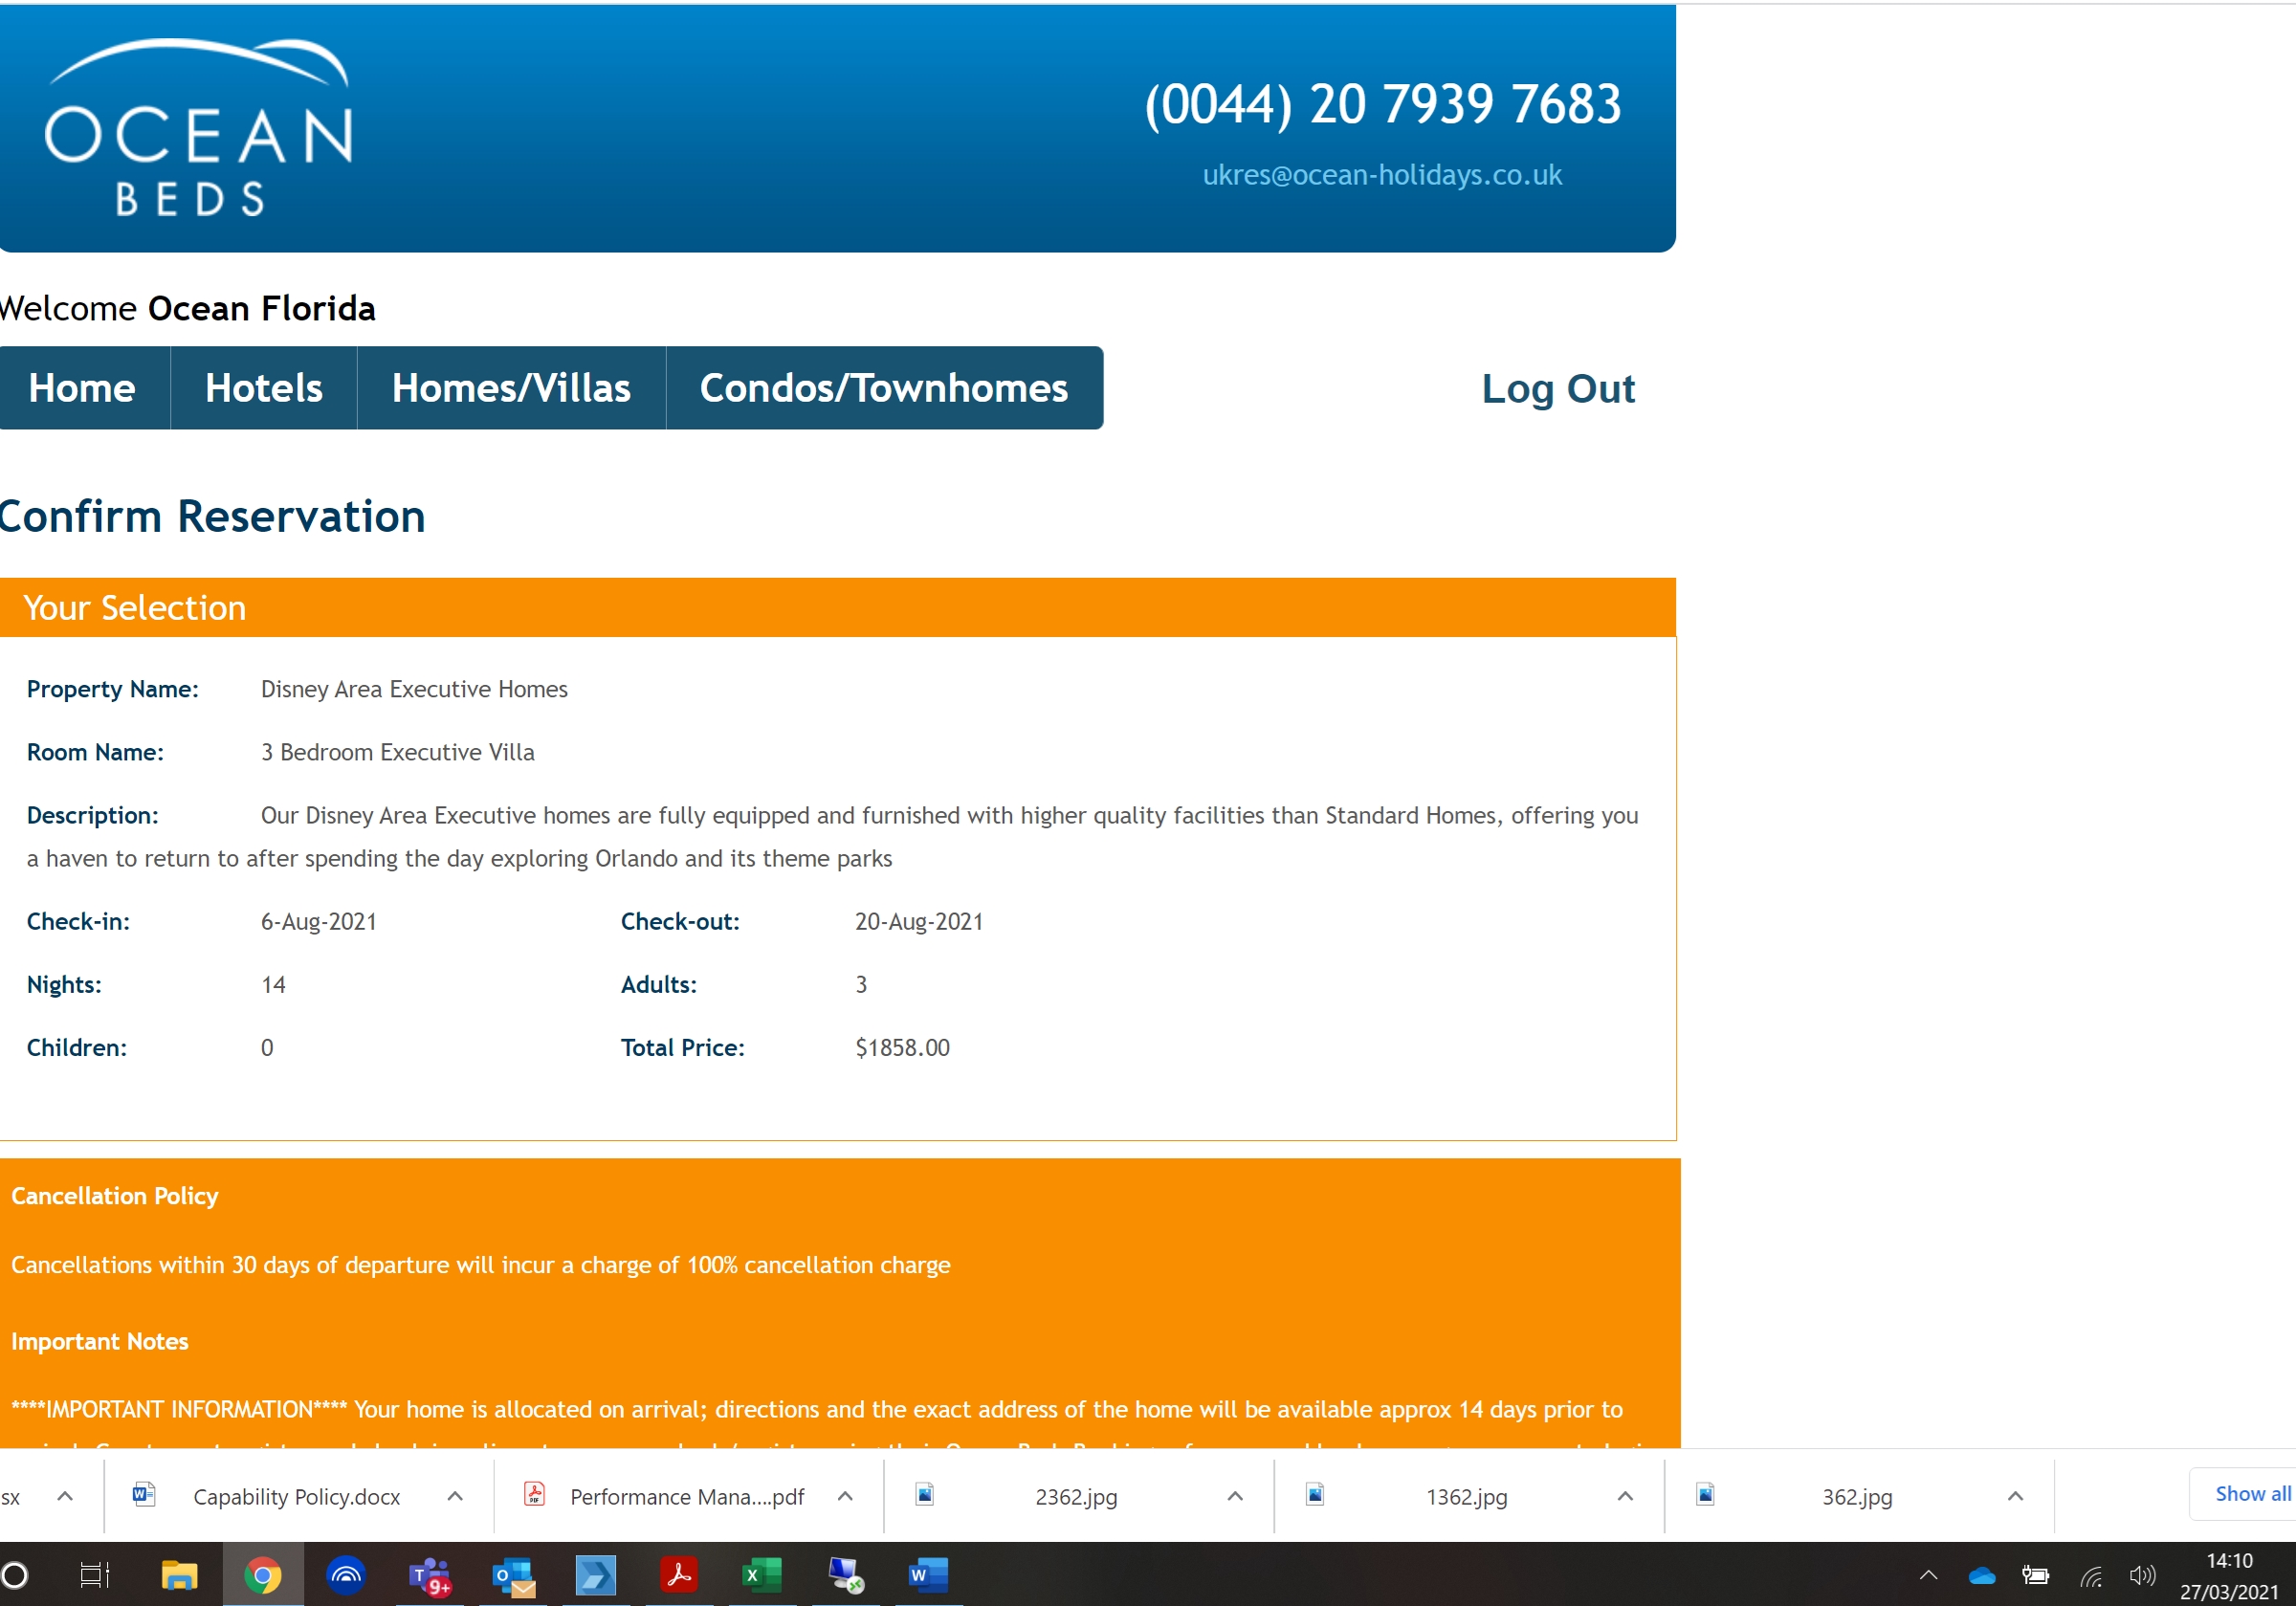Viewport: 2296px width, 1606px height.
Task: Open Adobe Acrobat from the taskbar
Action: point(679,1576)
